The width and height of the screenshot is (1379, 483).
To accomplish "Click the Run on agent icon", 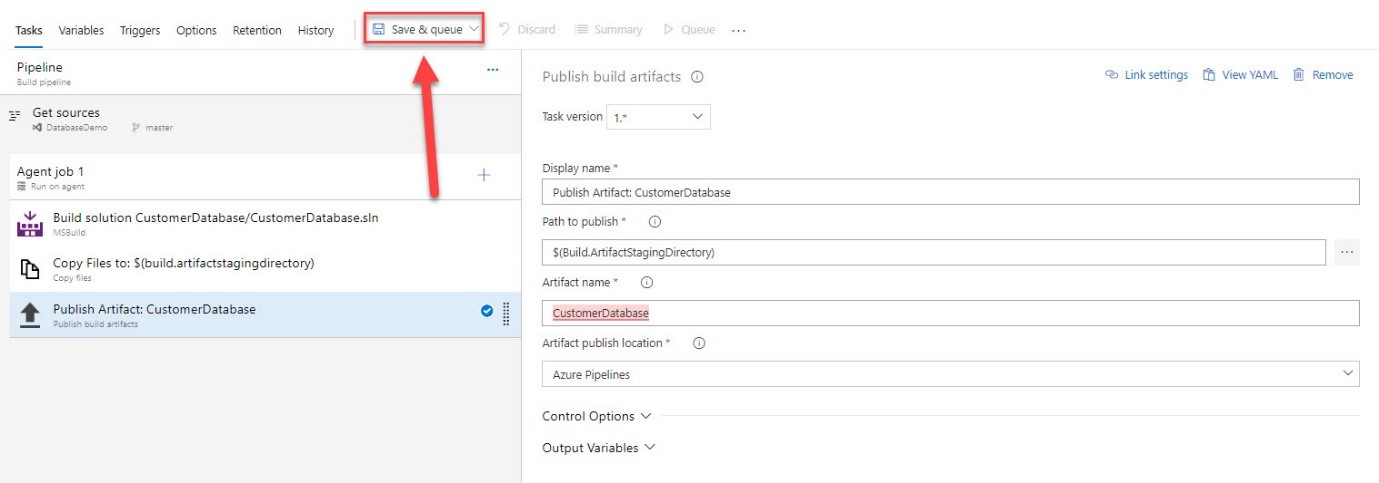I will 21,187.
